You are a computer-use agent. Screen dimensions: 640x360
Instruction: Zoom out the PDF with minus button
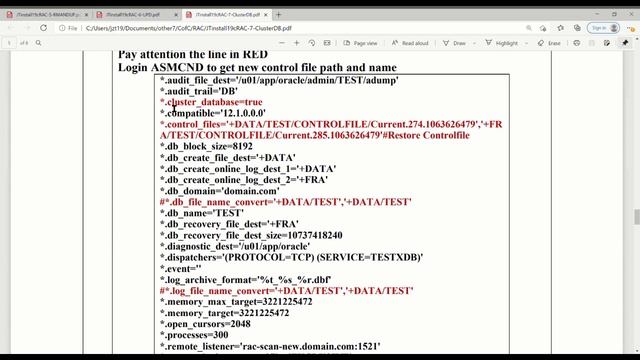pyautogui.click(x=282, y=43)
